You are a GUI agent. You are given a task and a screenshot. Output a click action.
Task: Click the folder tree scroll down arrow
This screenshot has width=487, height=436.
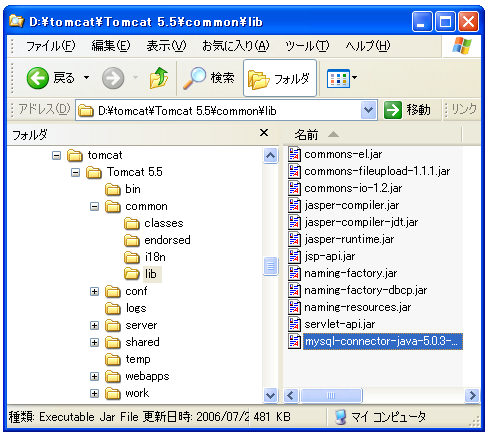[270, 395]
